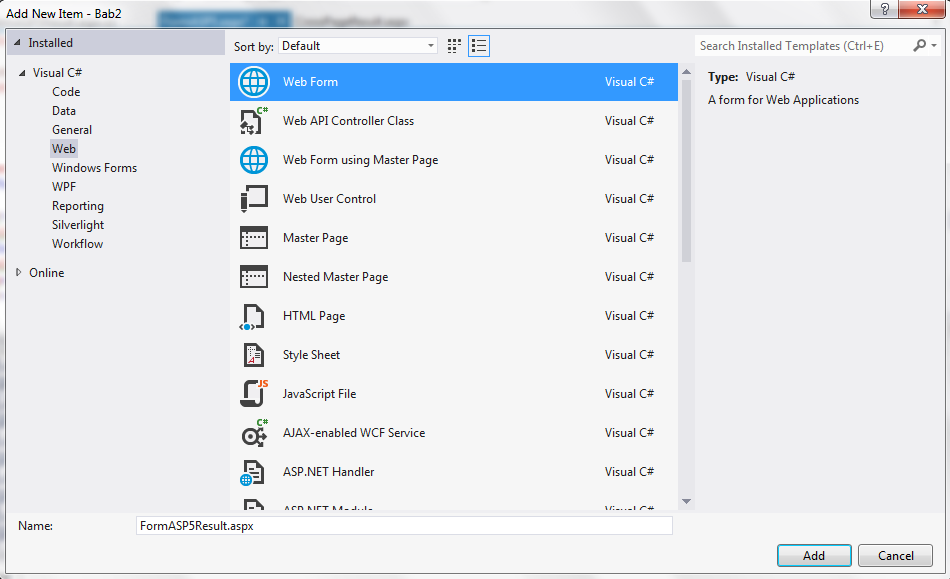Click the HTML Page icon
Viewport: 950px width, 579px height.
coord(252,316)
